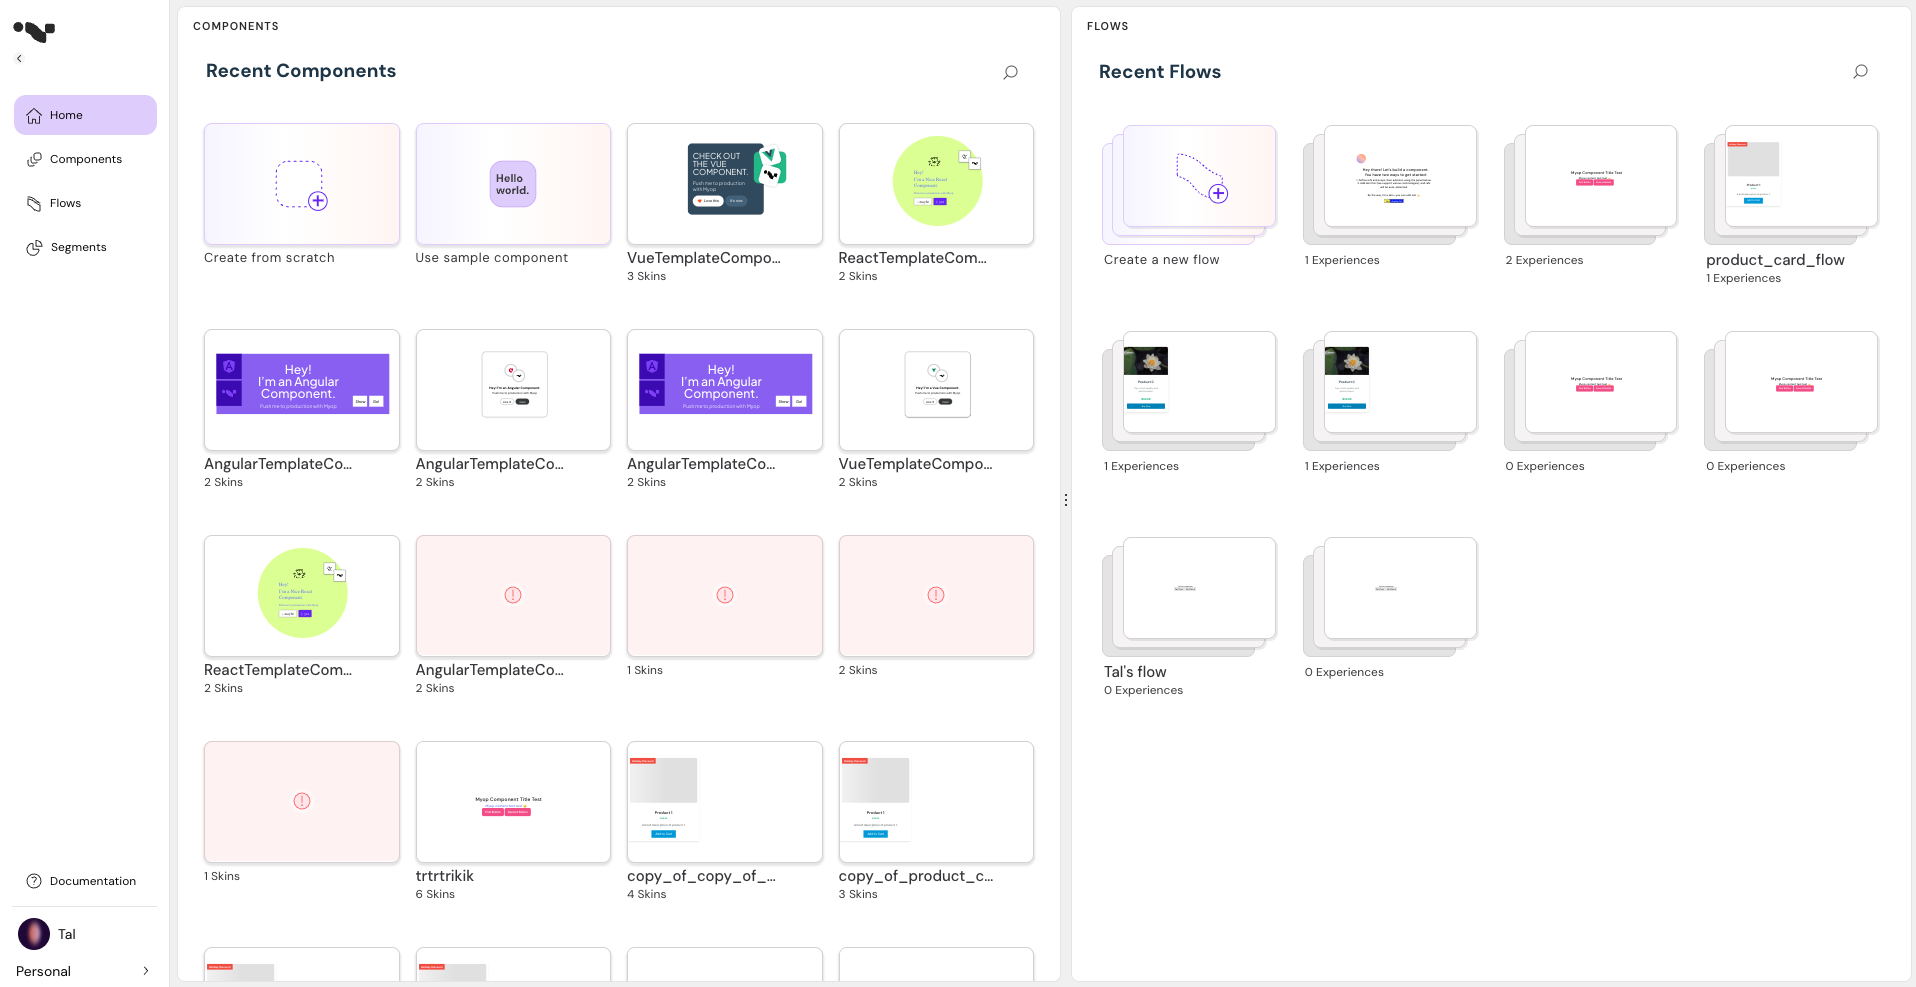Click the trtrtrikik component name
The width and height of the screenshot is (1916, 987).
[x=445, y=876]
